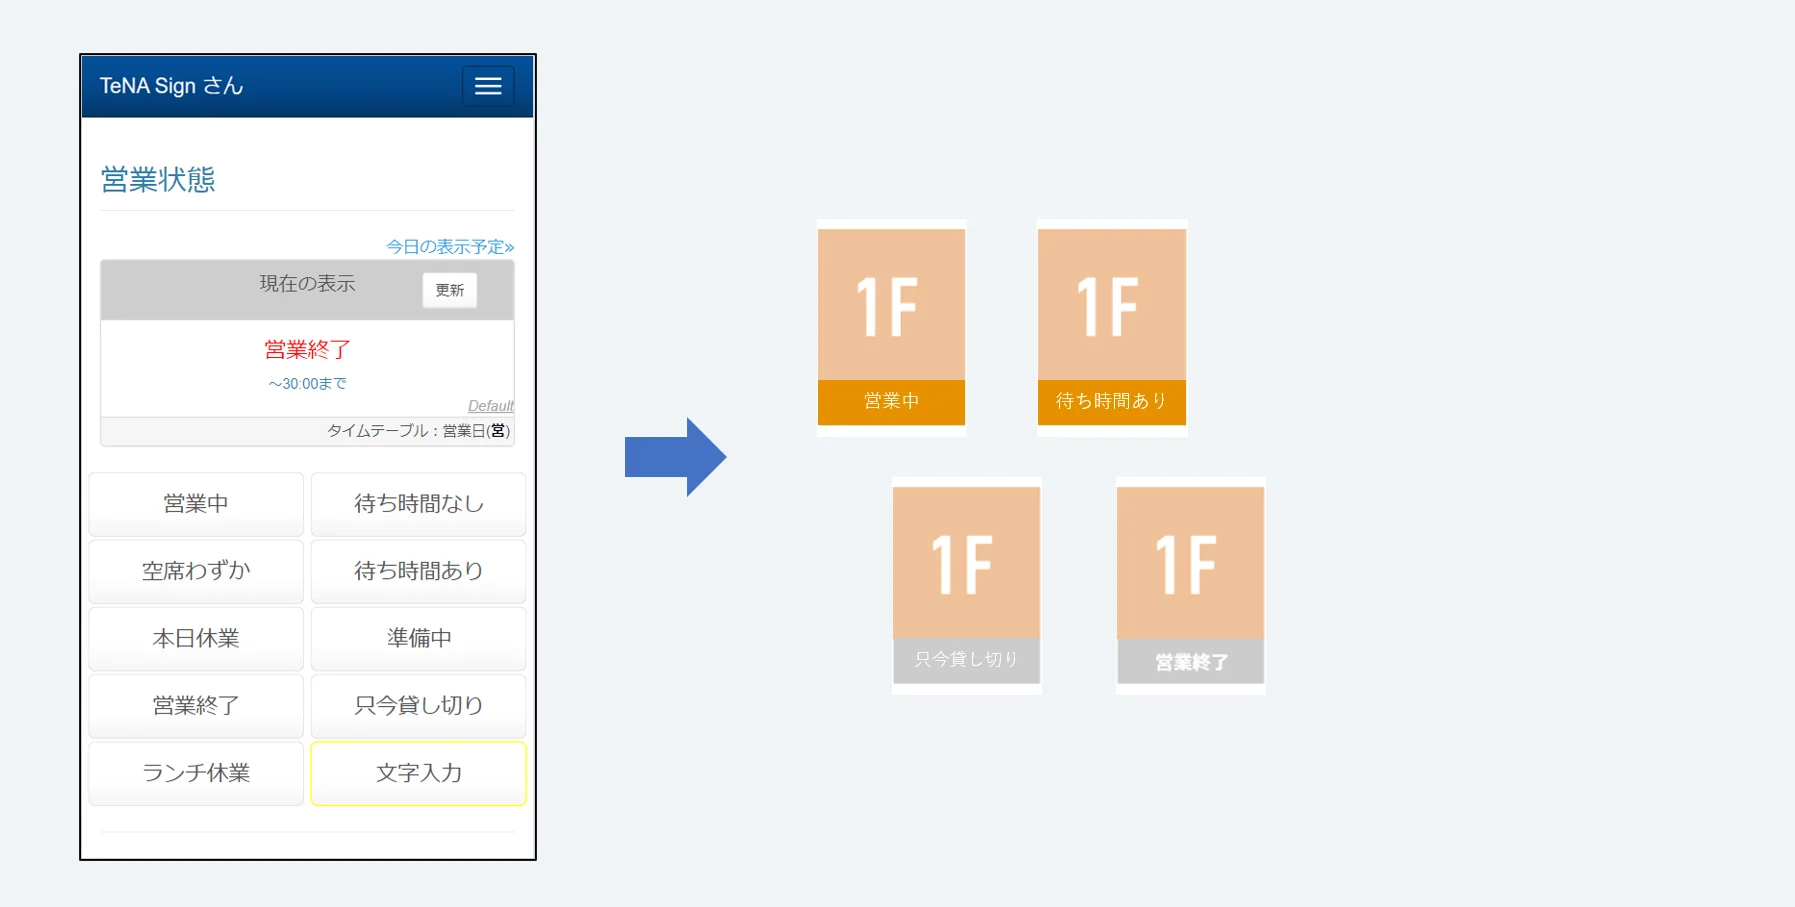Click the 更新 refresh button
The width and height of the screenshot is (1795, 907).
449,290
